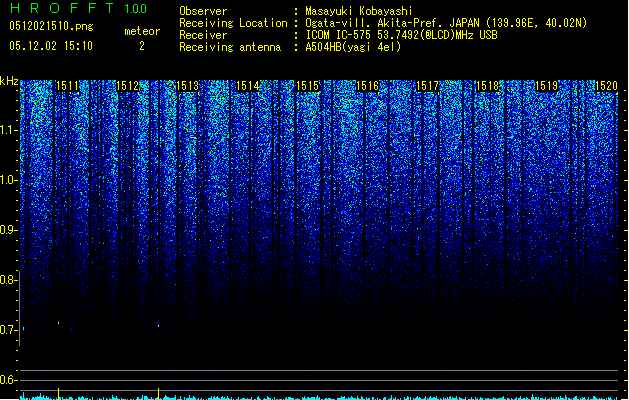Click the Receiver field label
The image size is (629, 400).
[x=203, y=35]
